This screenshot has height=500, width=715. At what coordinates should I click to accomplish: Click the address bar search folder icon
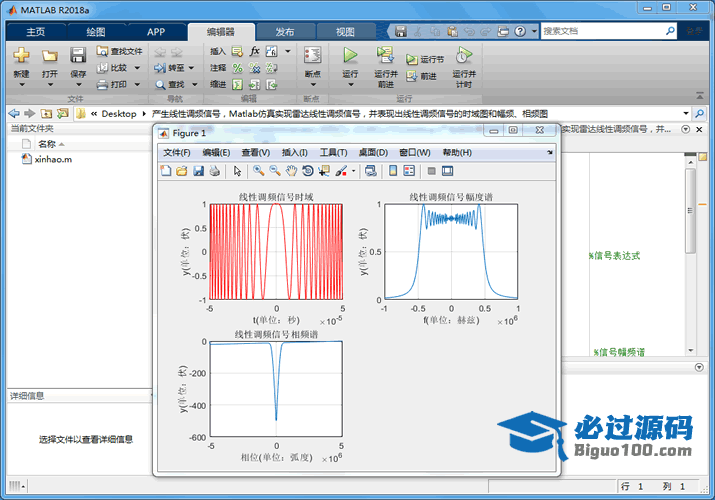pos(699,113)
